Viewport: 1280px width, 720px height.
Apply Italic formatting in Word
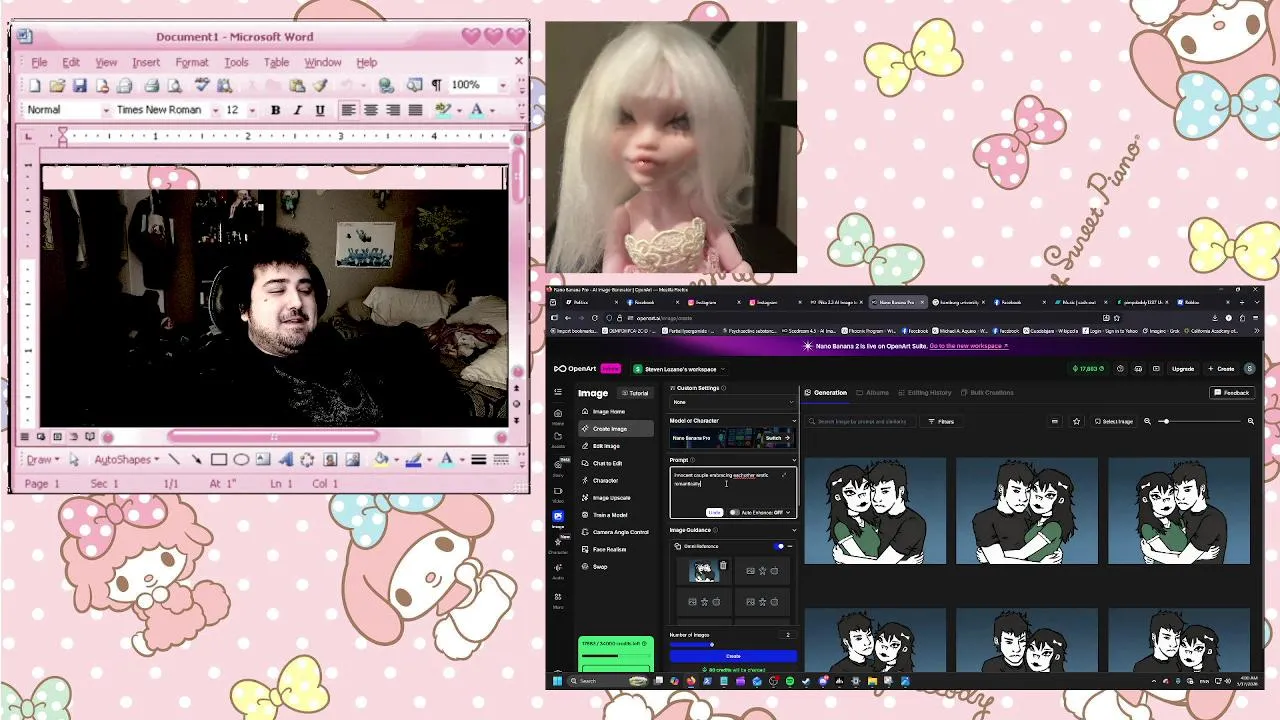pyautogui.click(x=297, y=110)
